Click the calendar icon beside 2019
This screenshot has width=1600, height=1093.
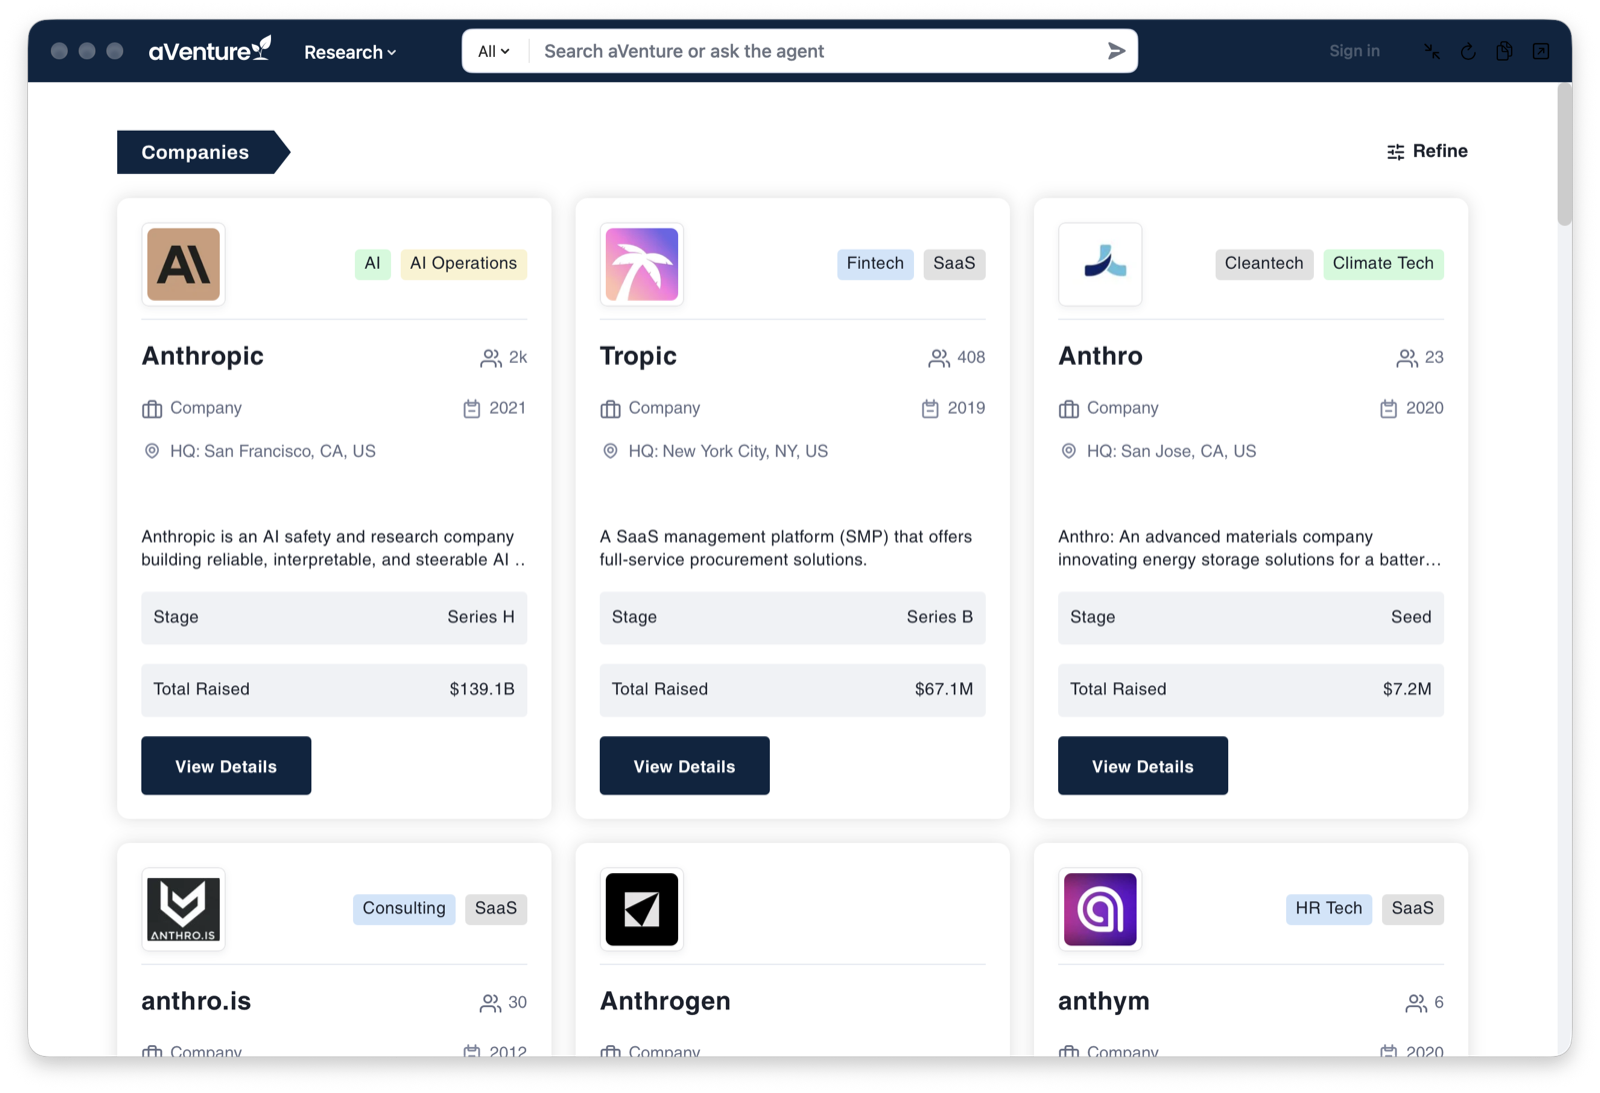click(x=930, y=408)
